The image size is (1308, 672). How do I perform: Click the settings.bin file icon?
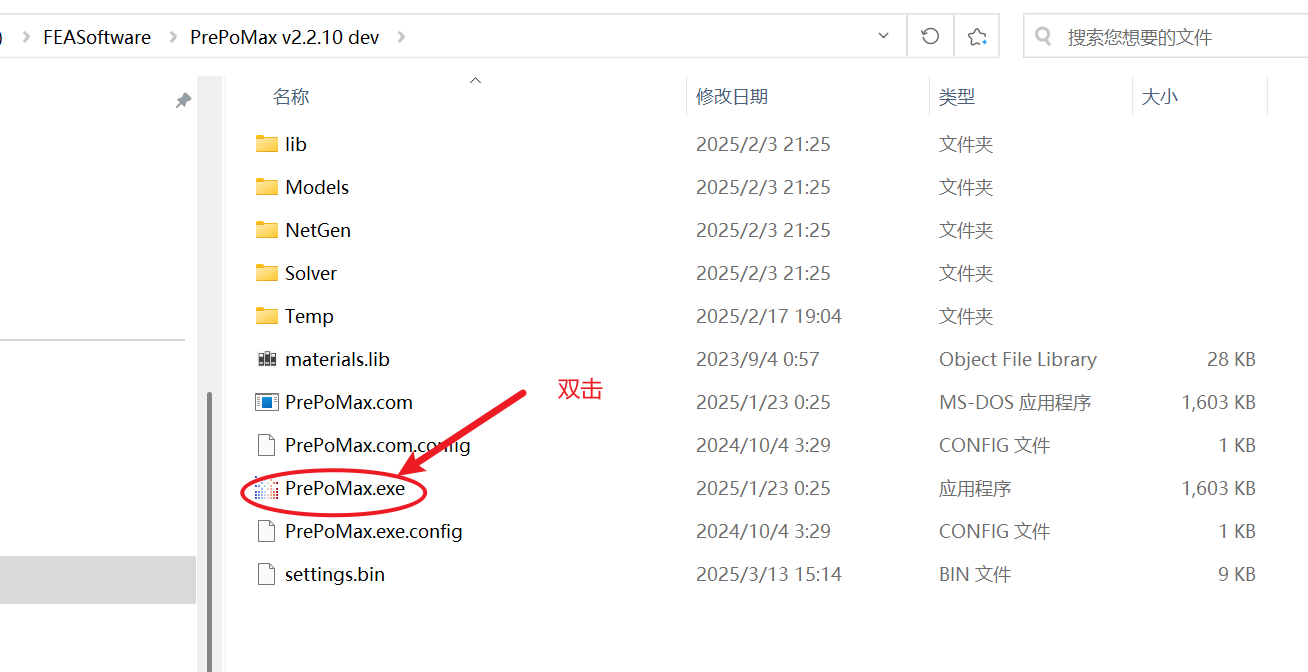click(266, 574)
